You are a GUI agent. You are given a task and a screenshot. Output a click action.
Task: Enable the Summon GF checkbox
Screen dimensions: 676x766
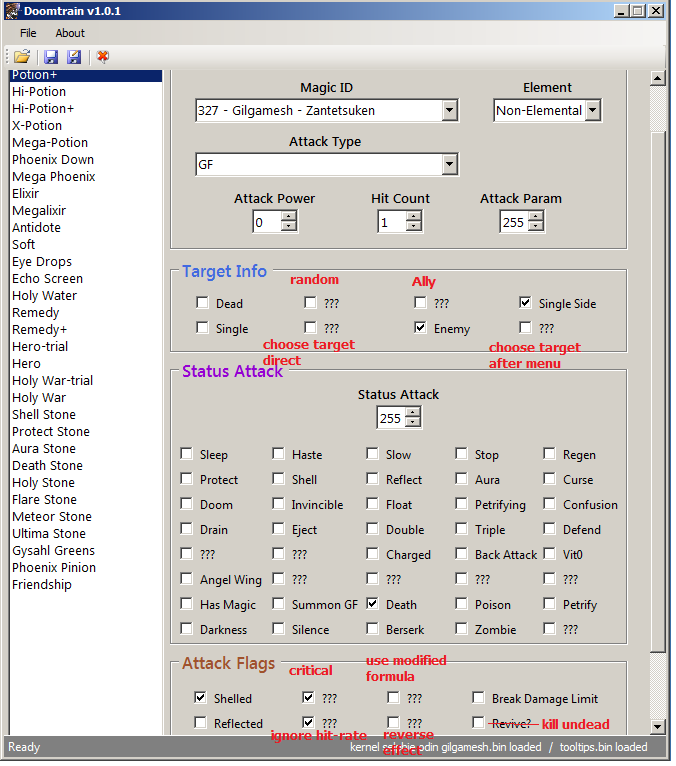pos(278,604)
